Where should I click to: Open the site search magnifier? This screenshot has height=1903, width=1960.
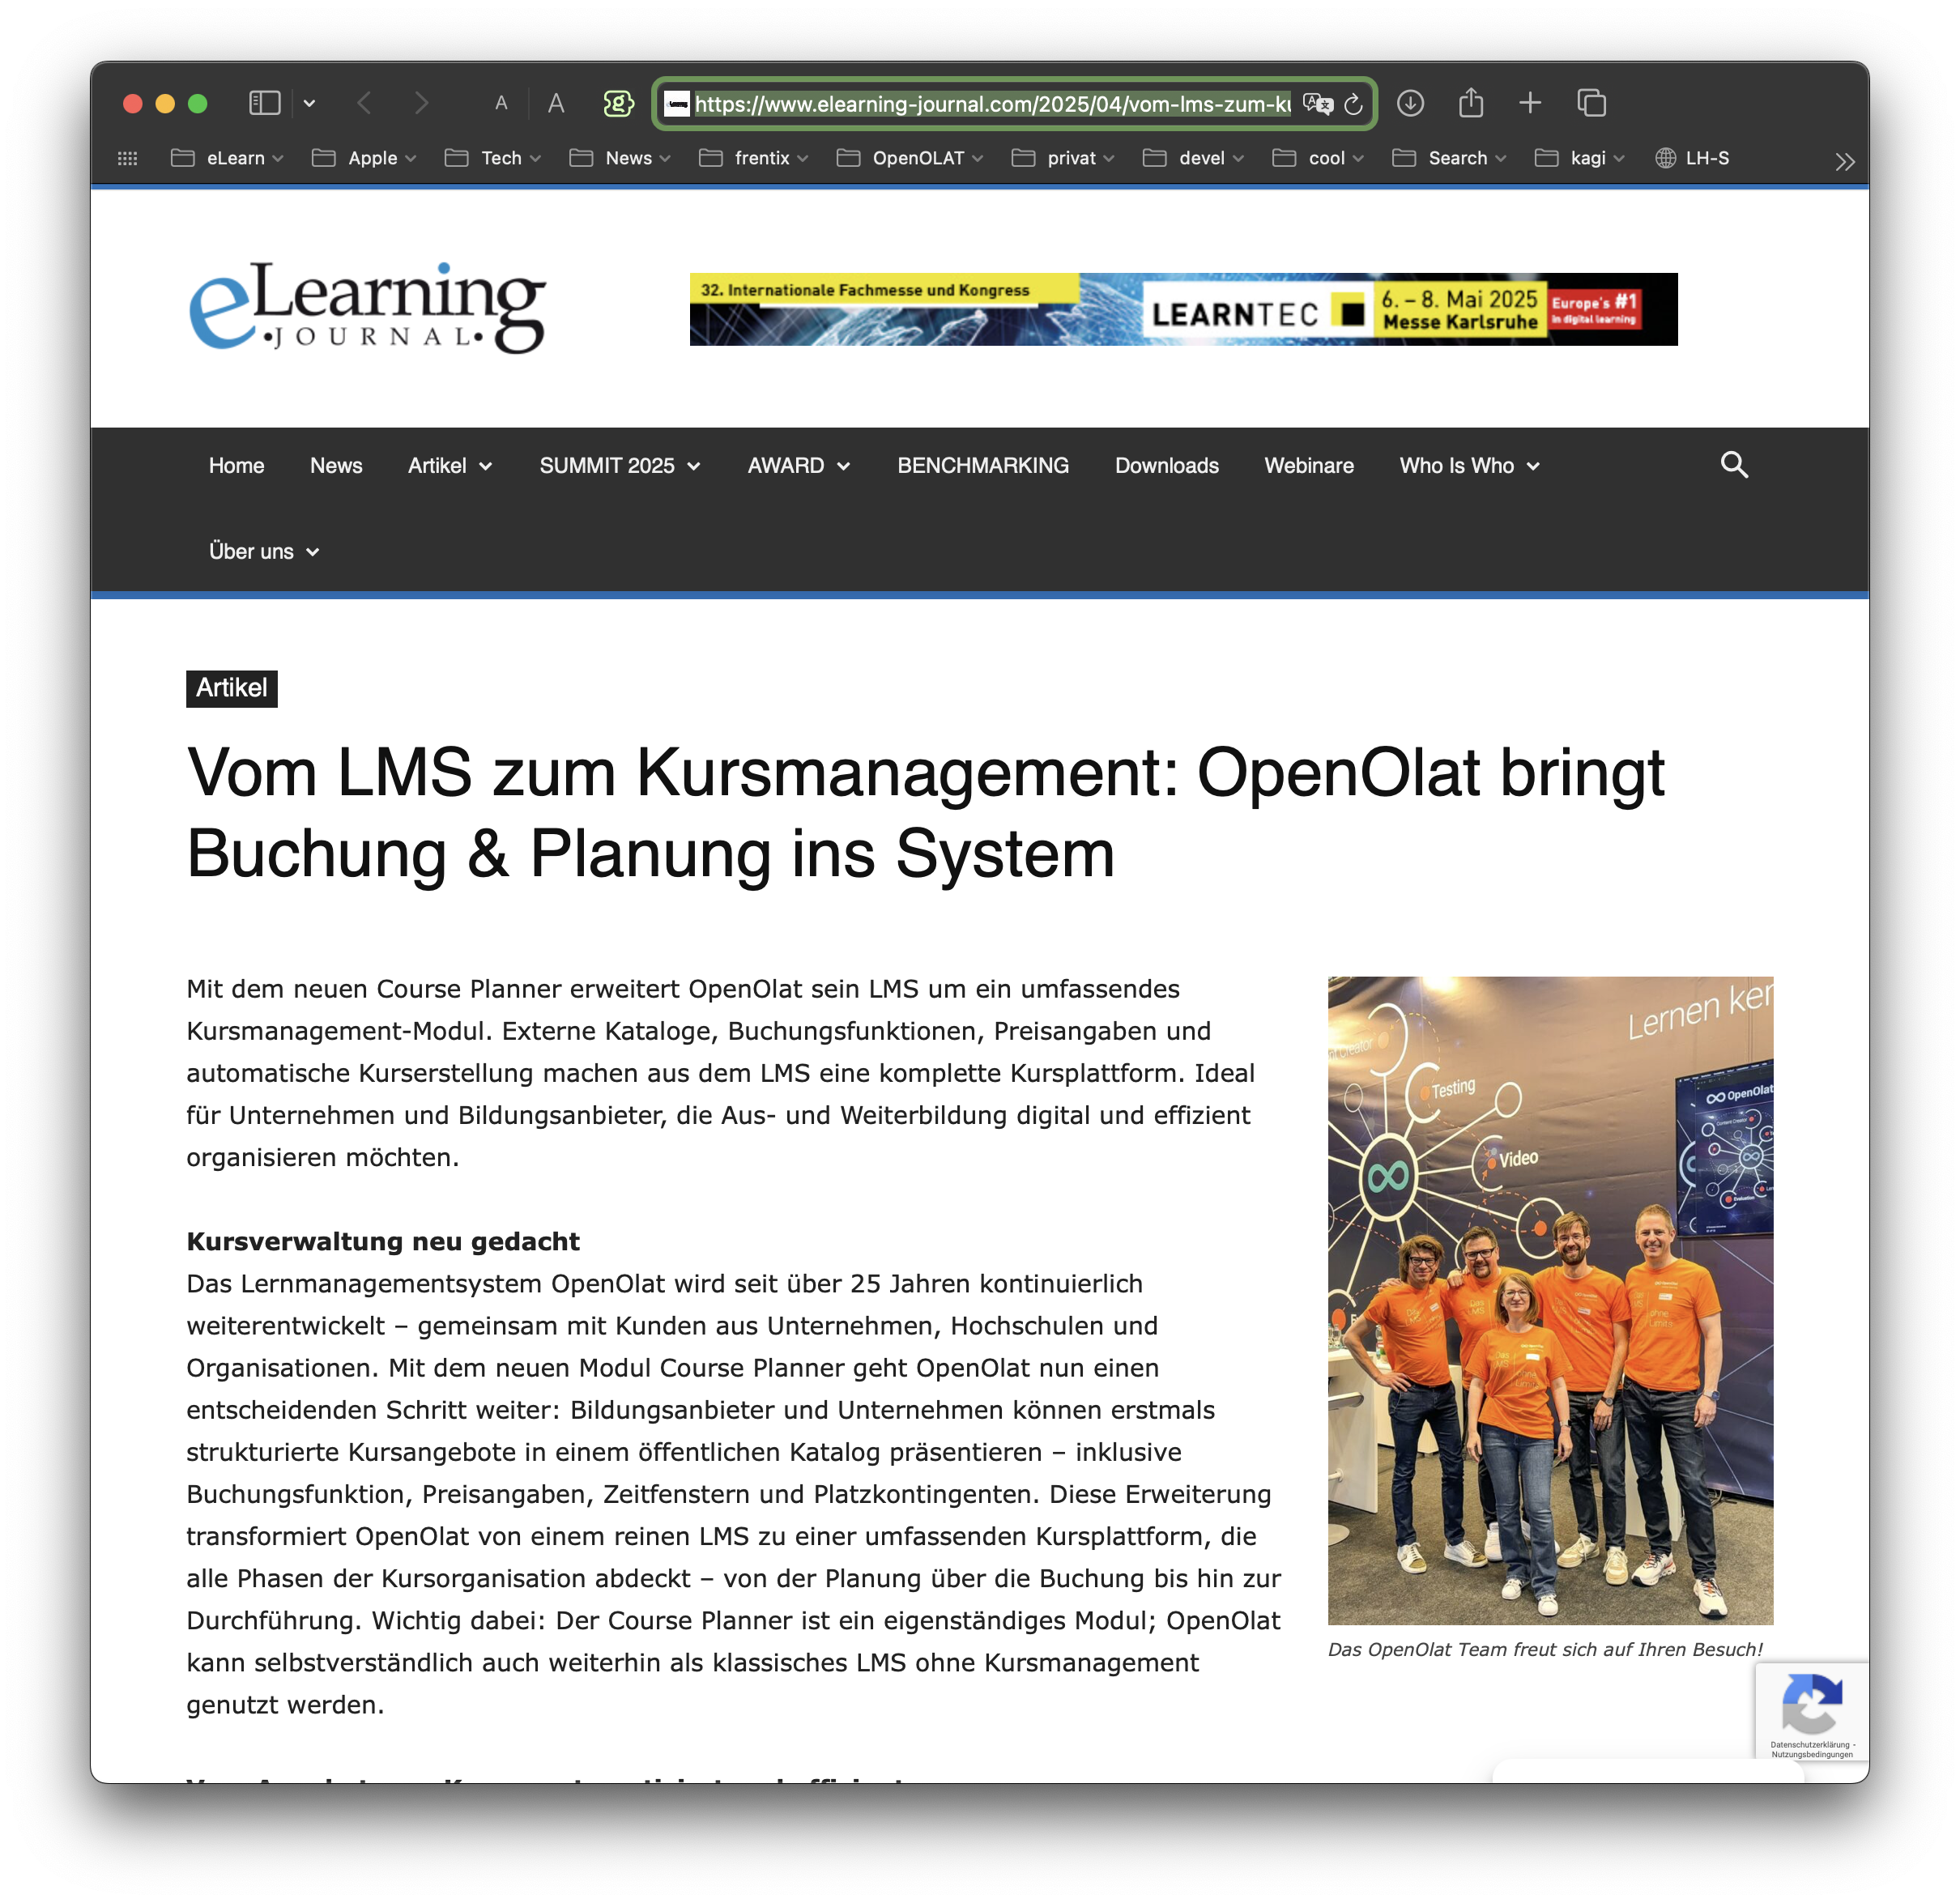[x=1734, y=465]
